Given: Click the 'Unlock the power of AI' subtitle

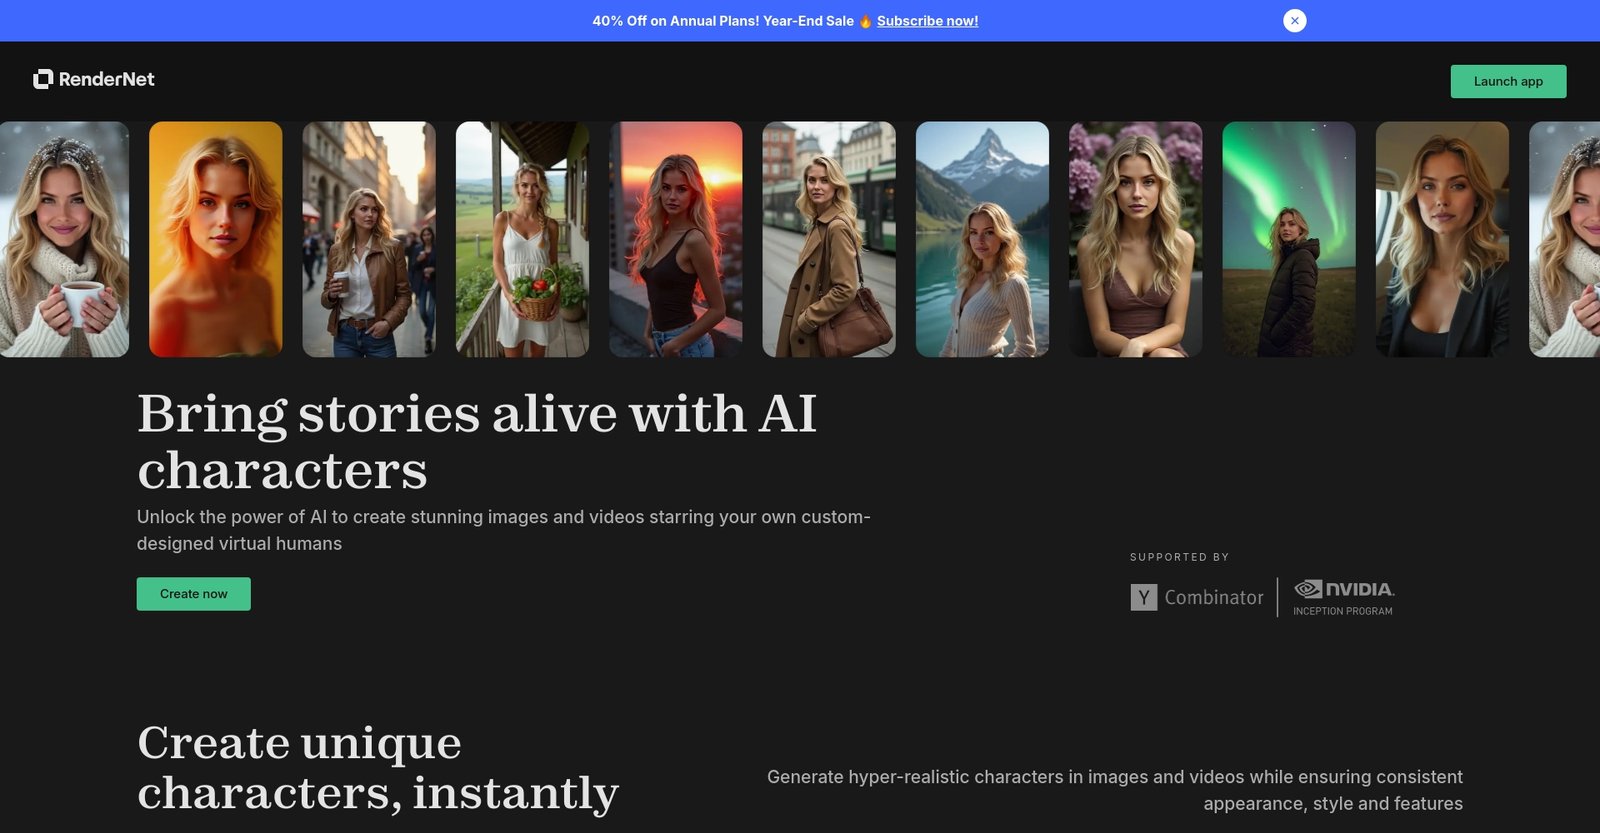Looking at the screenshot, I should tap(503, 530).
